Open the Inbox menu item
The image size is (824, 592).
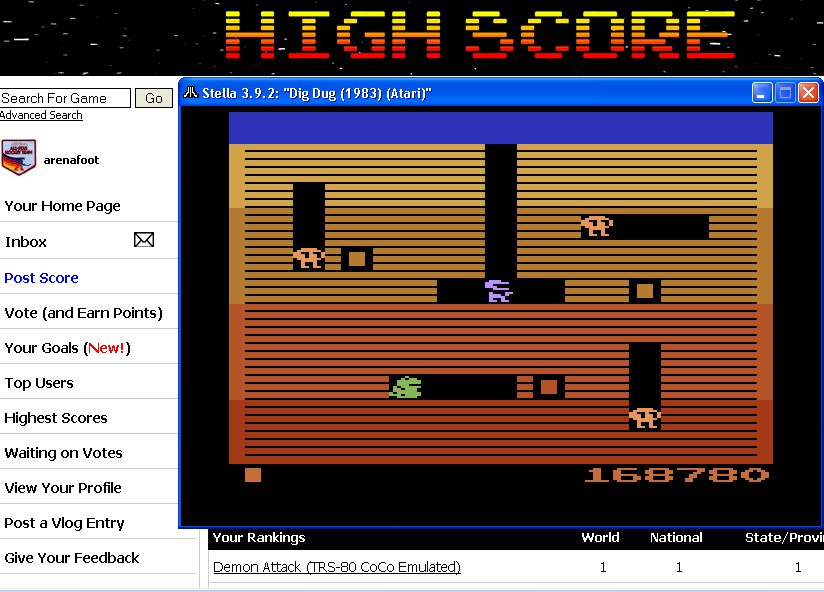(x=26, y=242)
